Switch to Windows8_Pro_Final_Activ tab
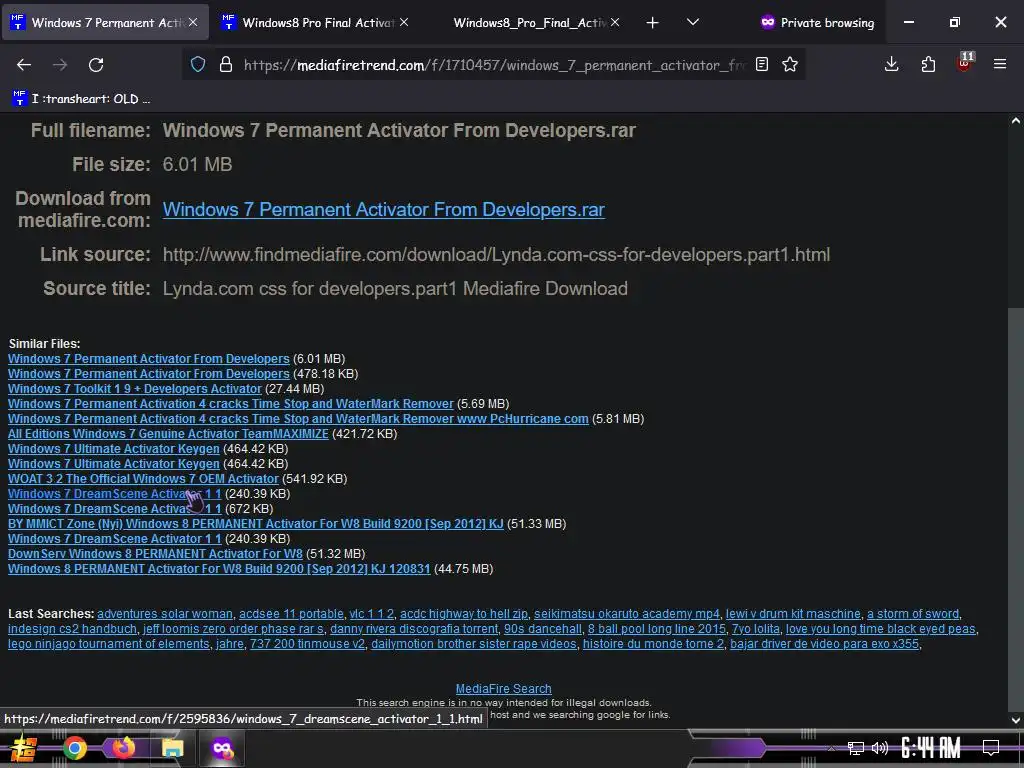This screenshot has width=1024, height=768. tap(528, 22)
